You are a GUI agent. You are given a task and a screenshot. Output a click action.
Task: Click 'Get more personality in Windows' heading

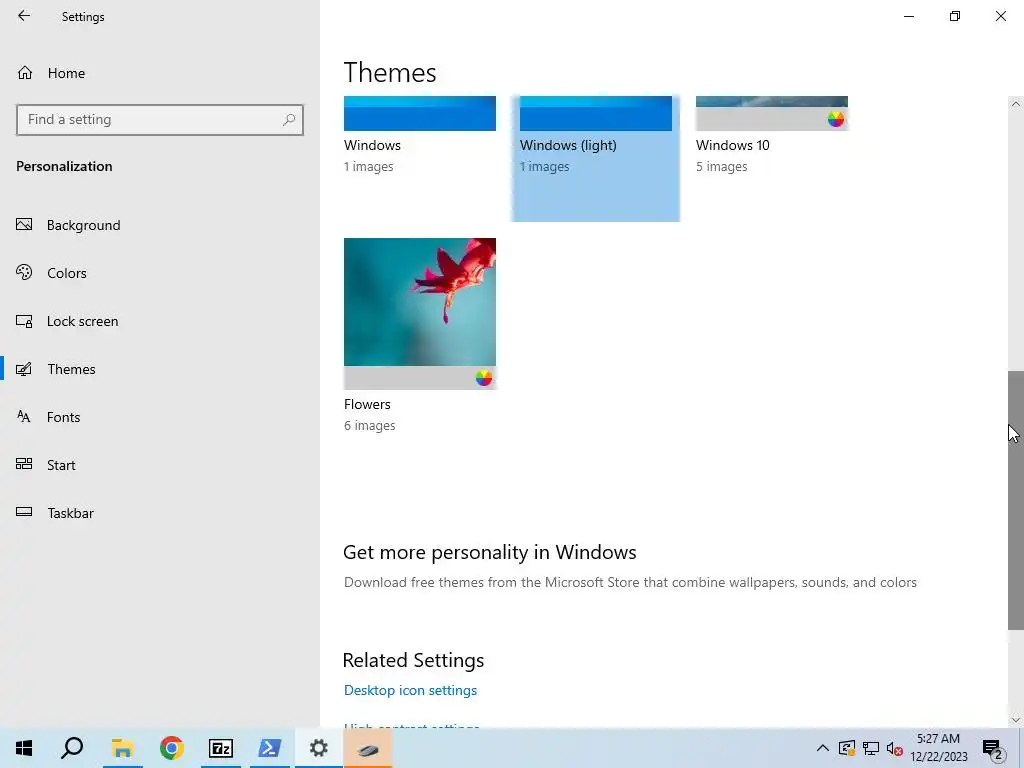(490, 552)
